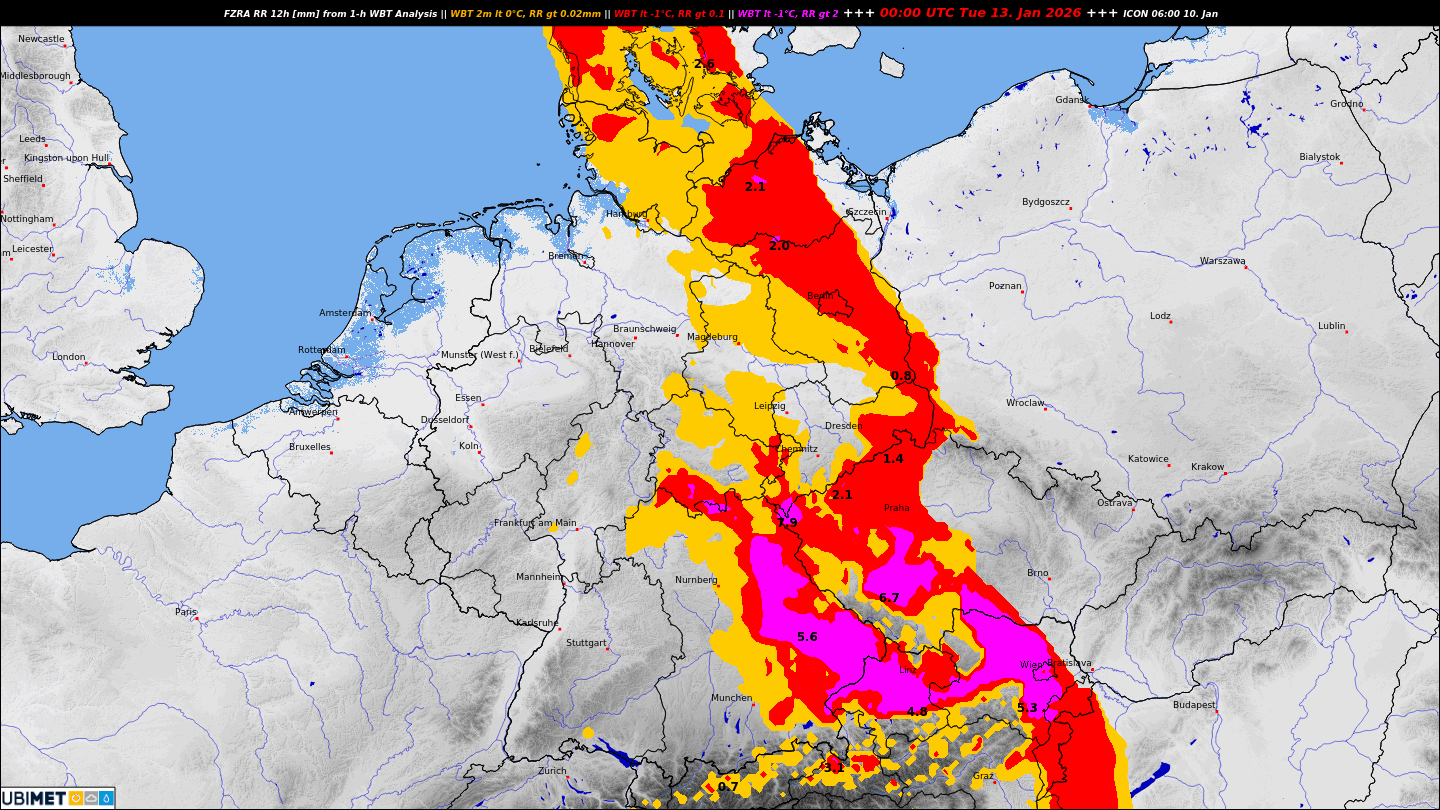Select the magenta RR gt 2 legend entry
1440x810 pixels.
787,14
